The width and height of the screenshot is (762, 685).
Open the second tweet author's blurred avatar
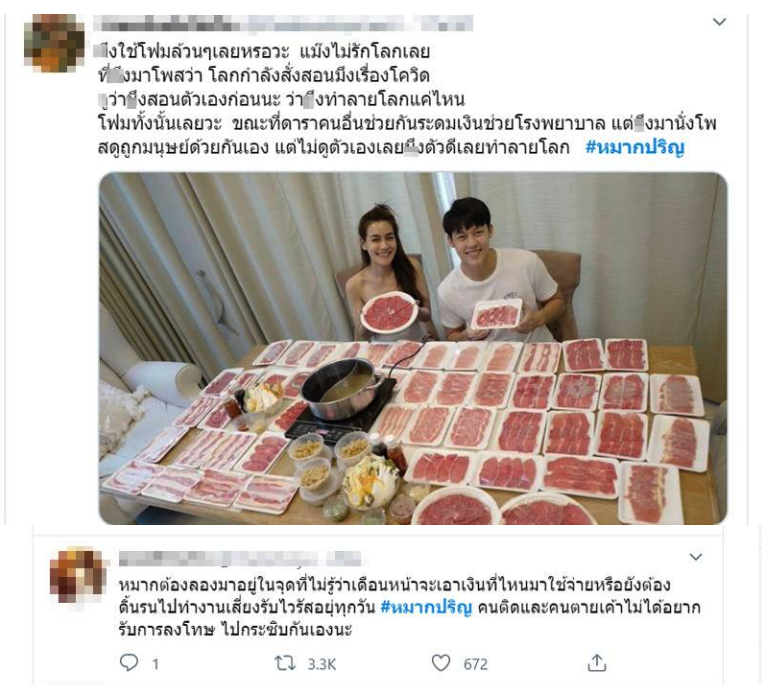pos(78,575)
